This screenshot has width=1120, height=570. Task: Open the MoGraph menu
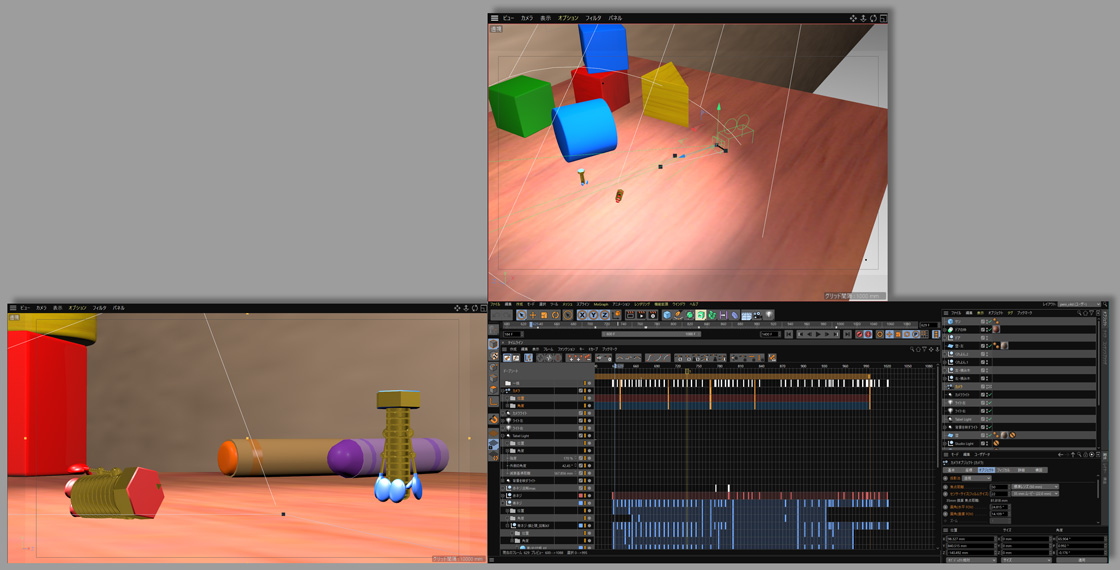point(600,304)
